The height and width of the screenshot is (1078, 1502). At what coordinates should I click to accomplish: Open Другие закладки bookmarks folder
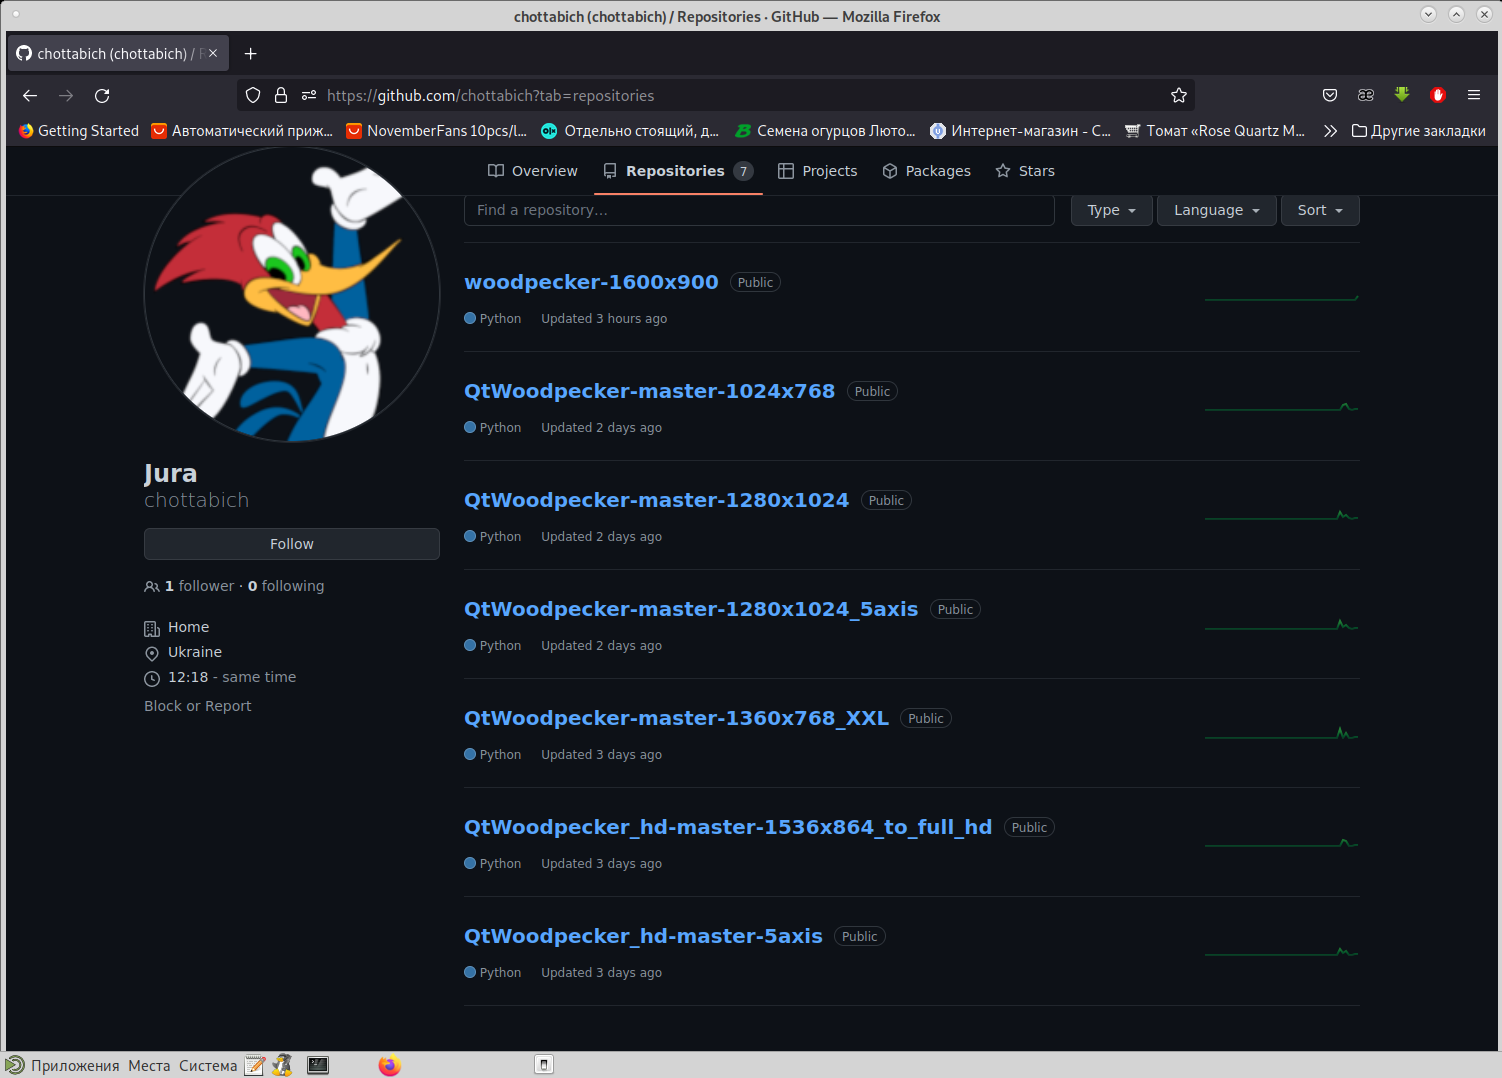[x=1418, y=131]
